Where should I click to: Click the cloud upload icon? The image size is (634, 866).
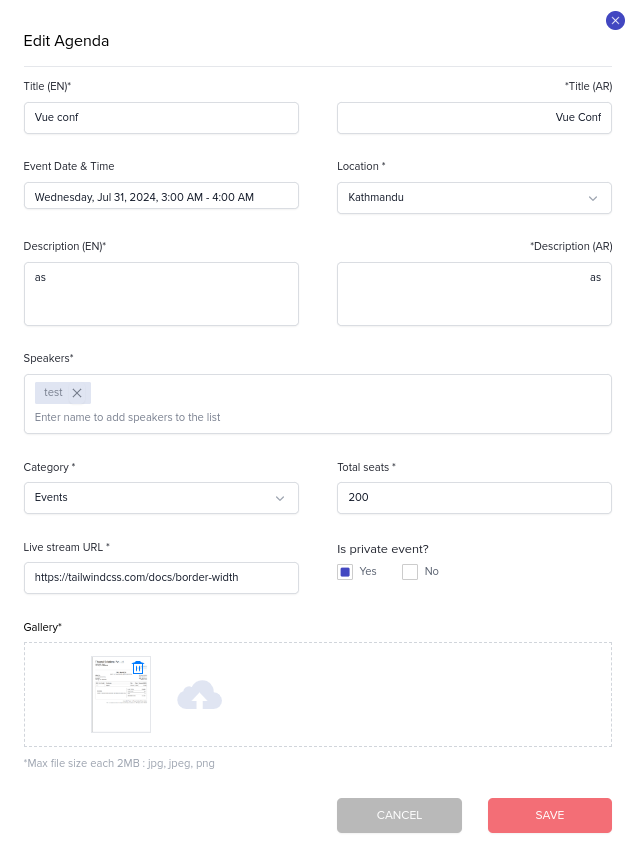pos(199,695)
